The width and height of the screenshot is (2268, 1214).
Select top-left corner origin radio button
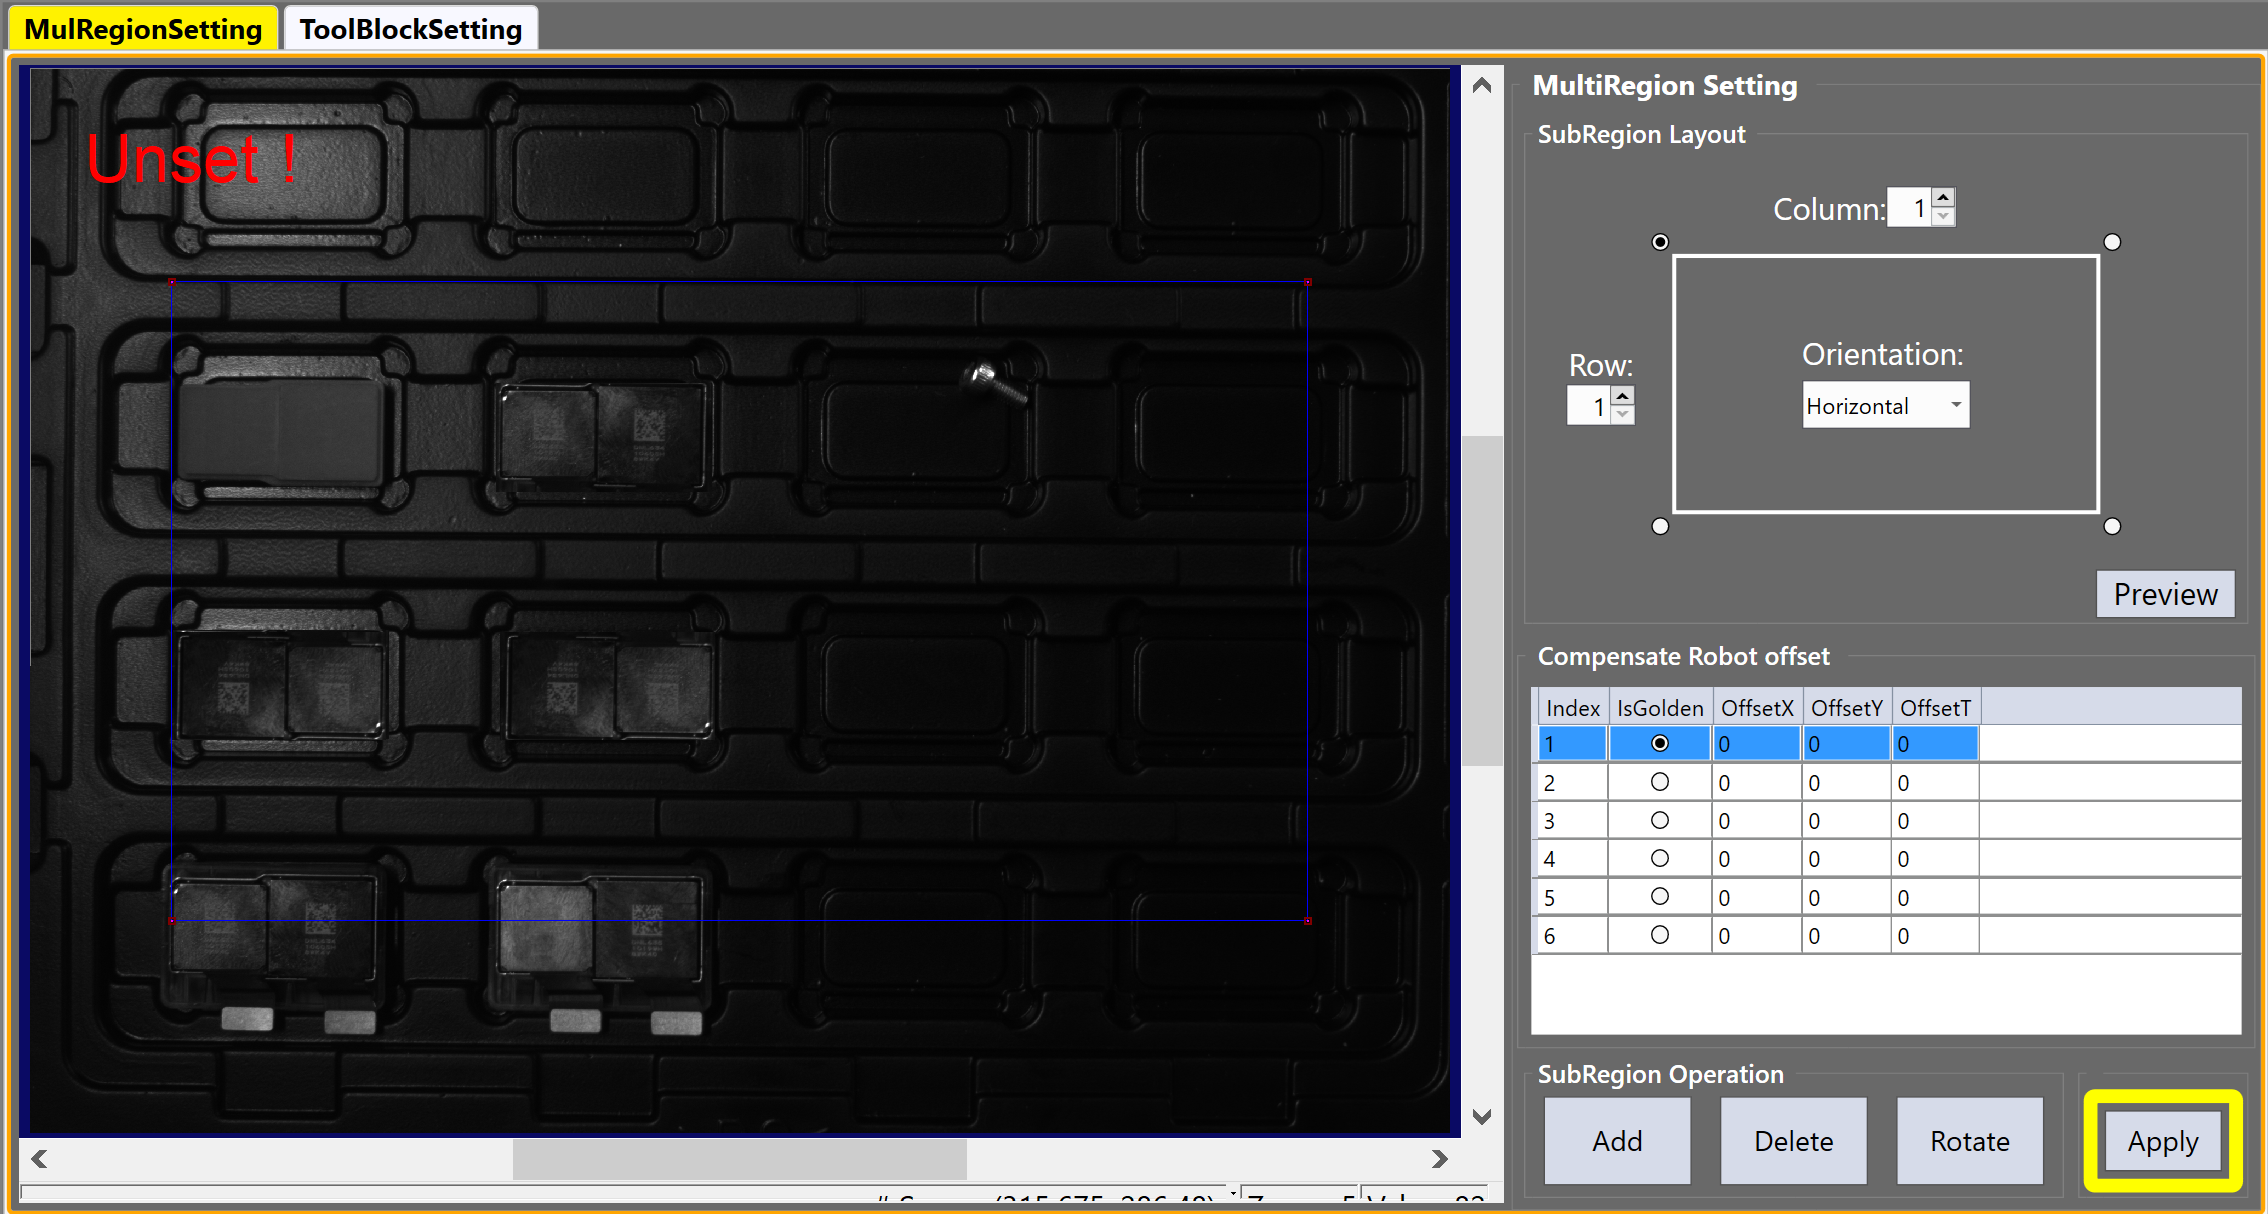click(1660, 242)
